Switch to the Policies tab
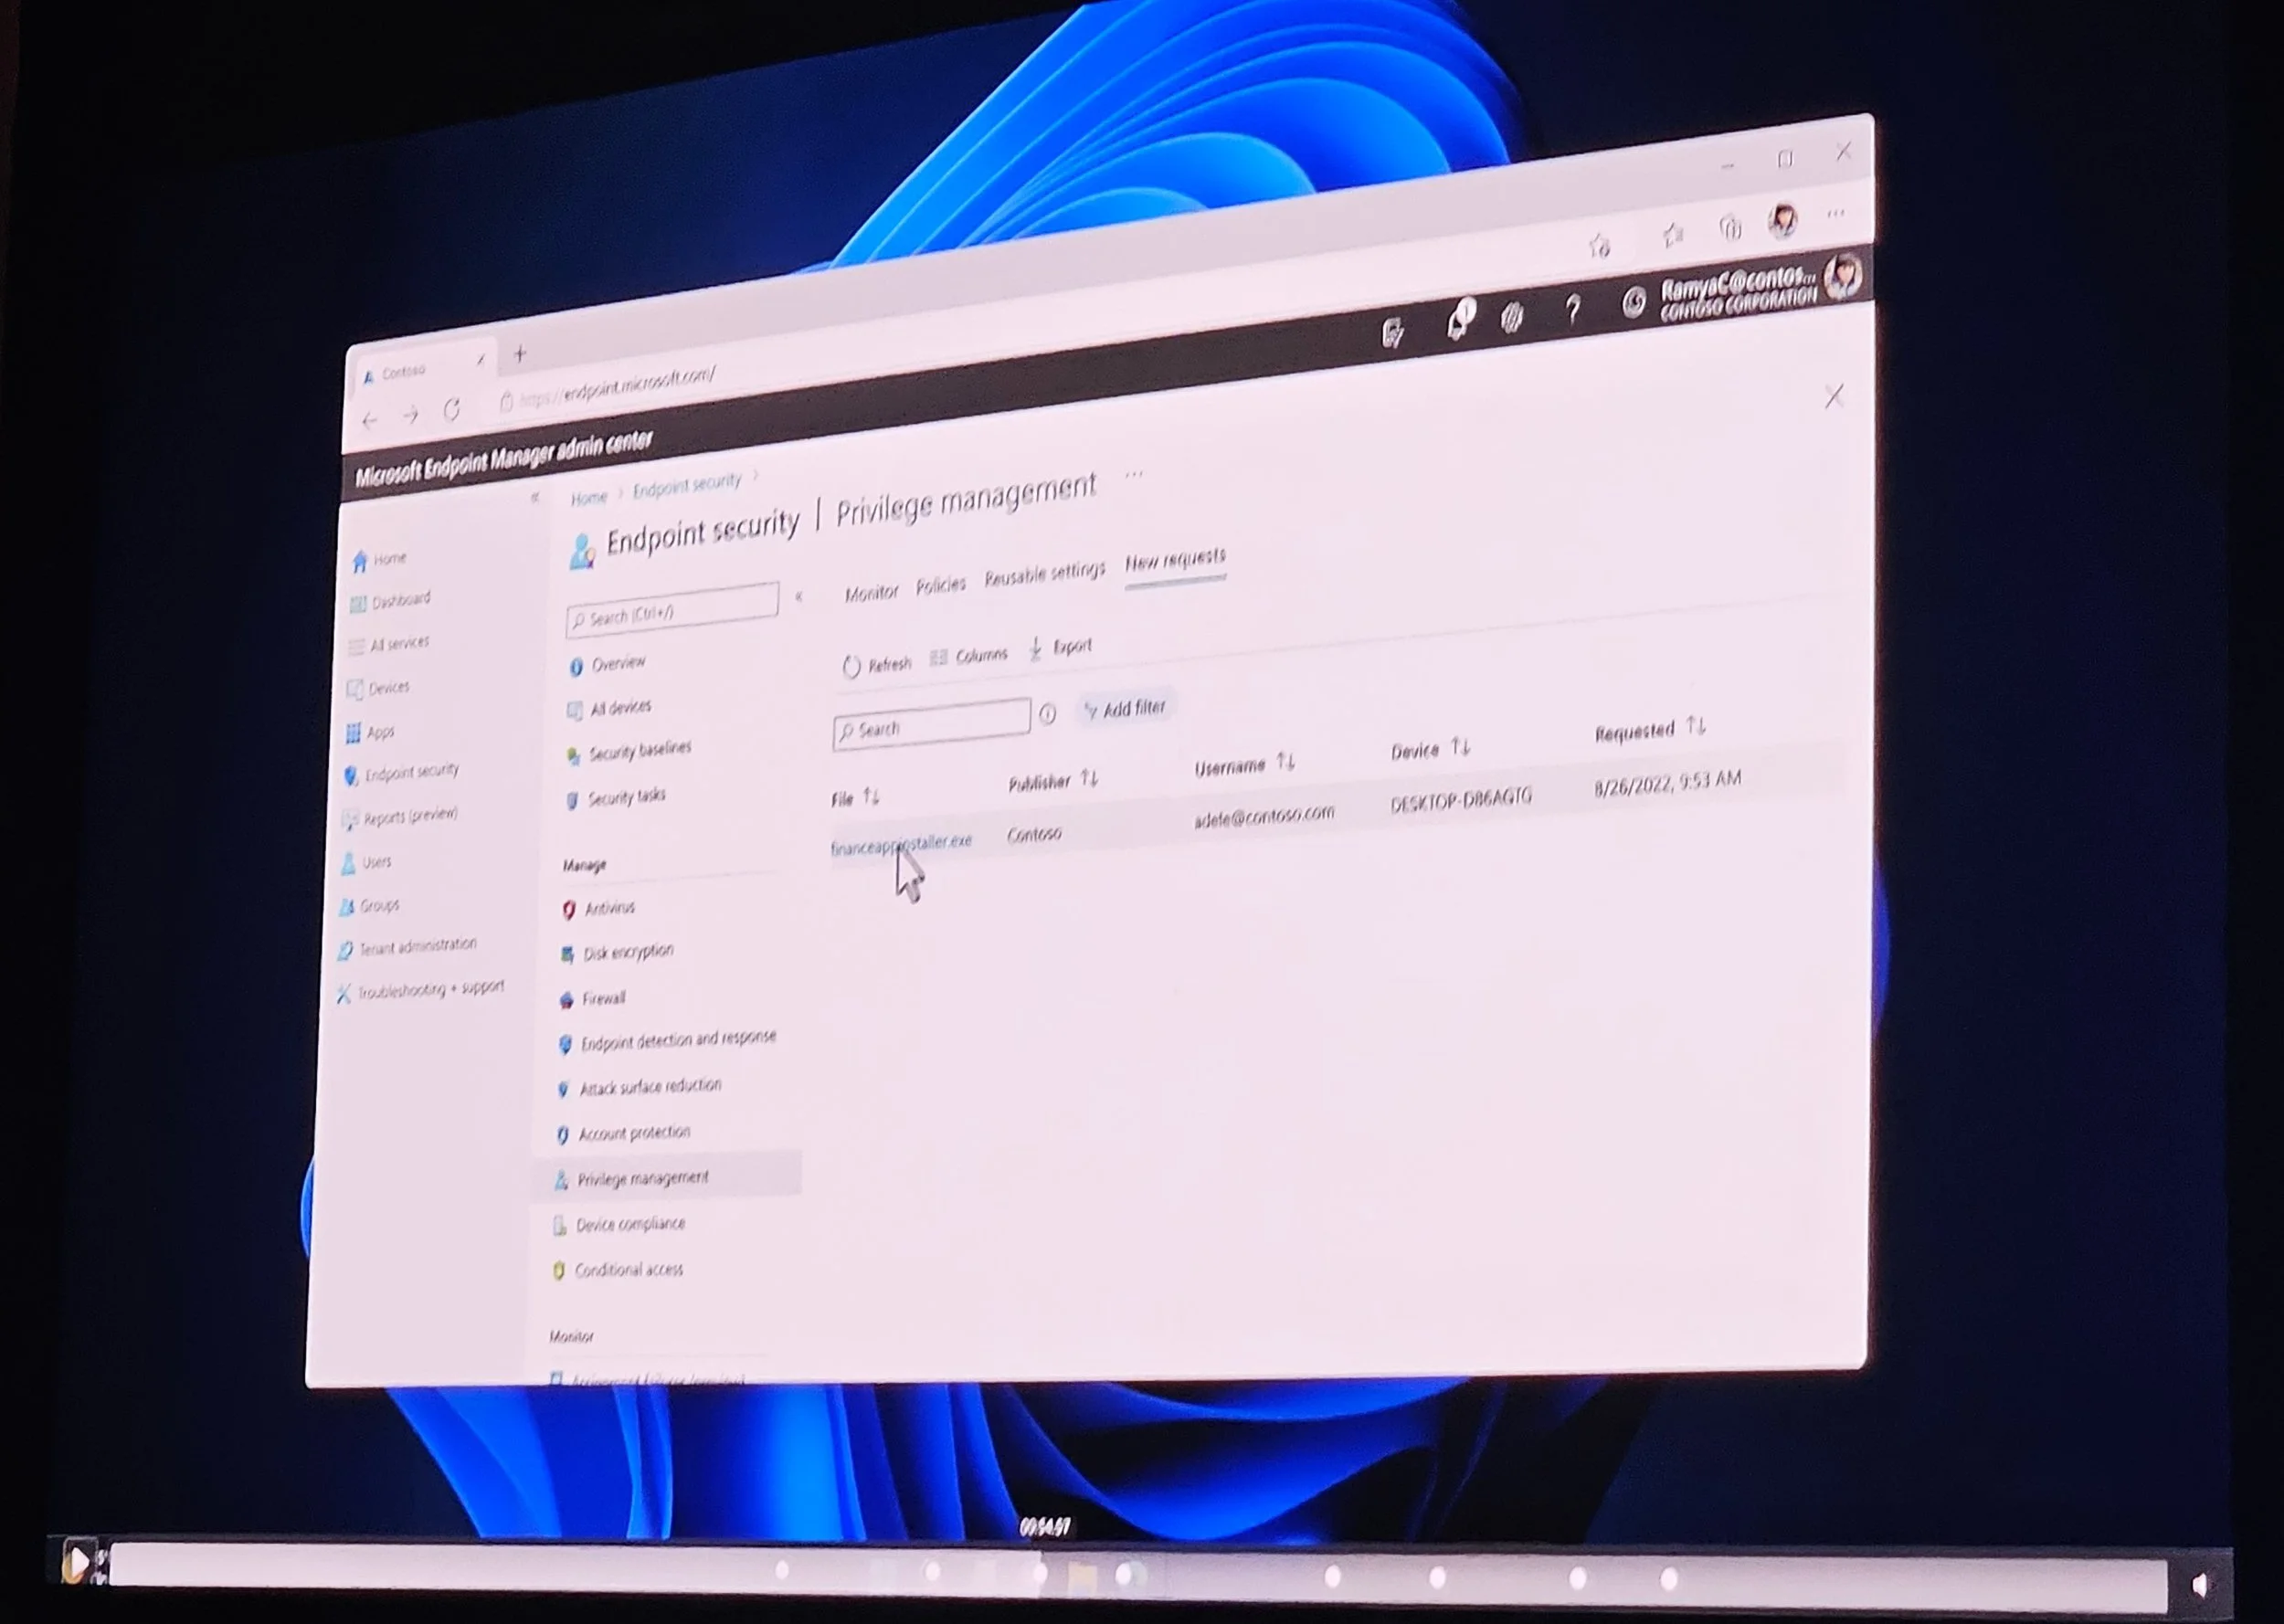Image resolution: width=2284 pixels, height=1624 pixels. tap(940, 586)
